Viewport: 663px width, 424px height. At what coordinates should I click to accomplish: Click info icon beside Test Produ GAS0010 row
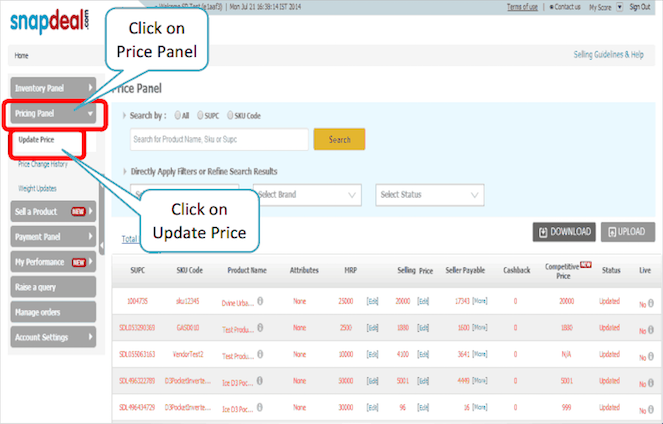(x=260, y=327)
